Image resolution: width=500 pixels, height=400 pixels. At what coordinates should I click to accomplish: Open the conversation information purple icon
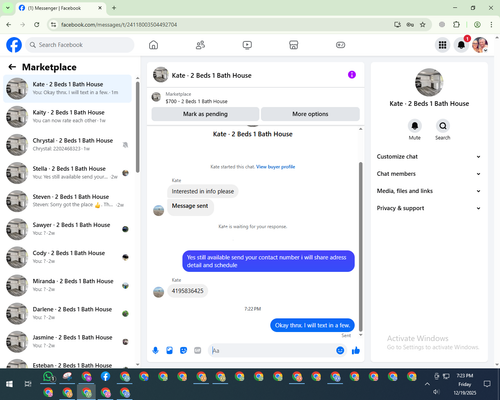click(352, 75)
